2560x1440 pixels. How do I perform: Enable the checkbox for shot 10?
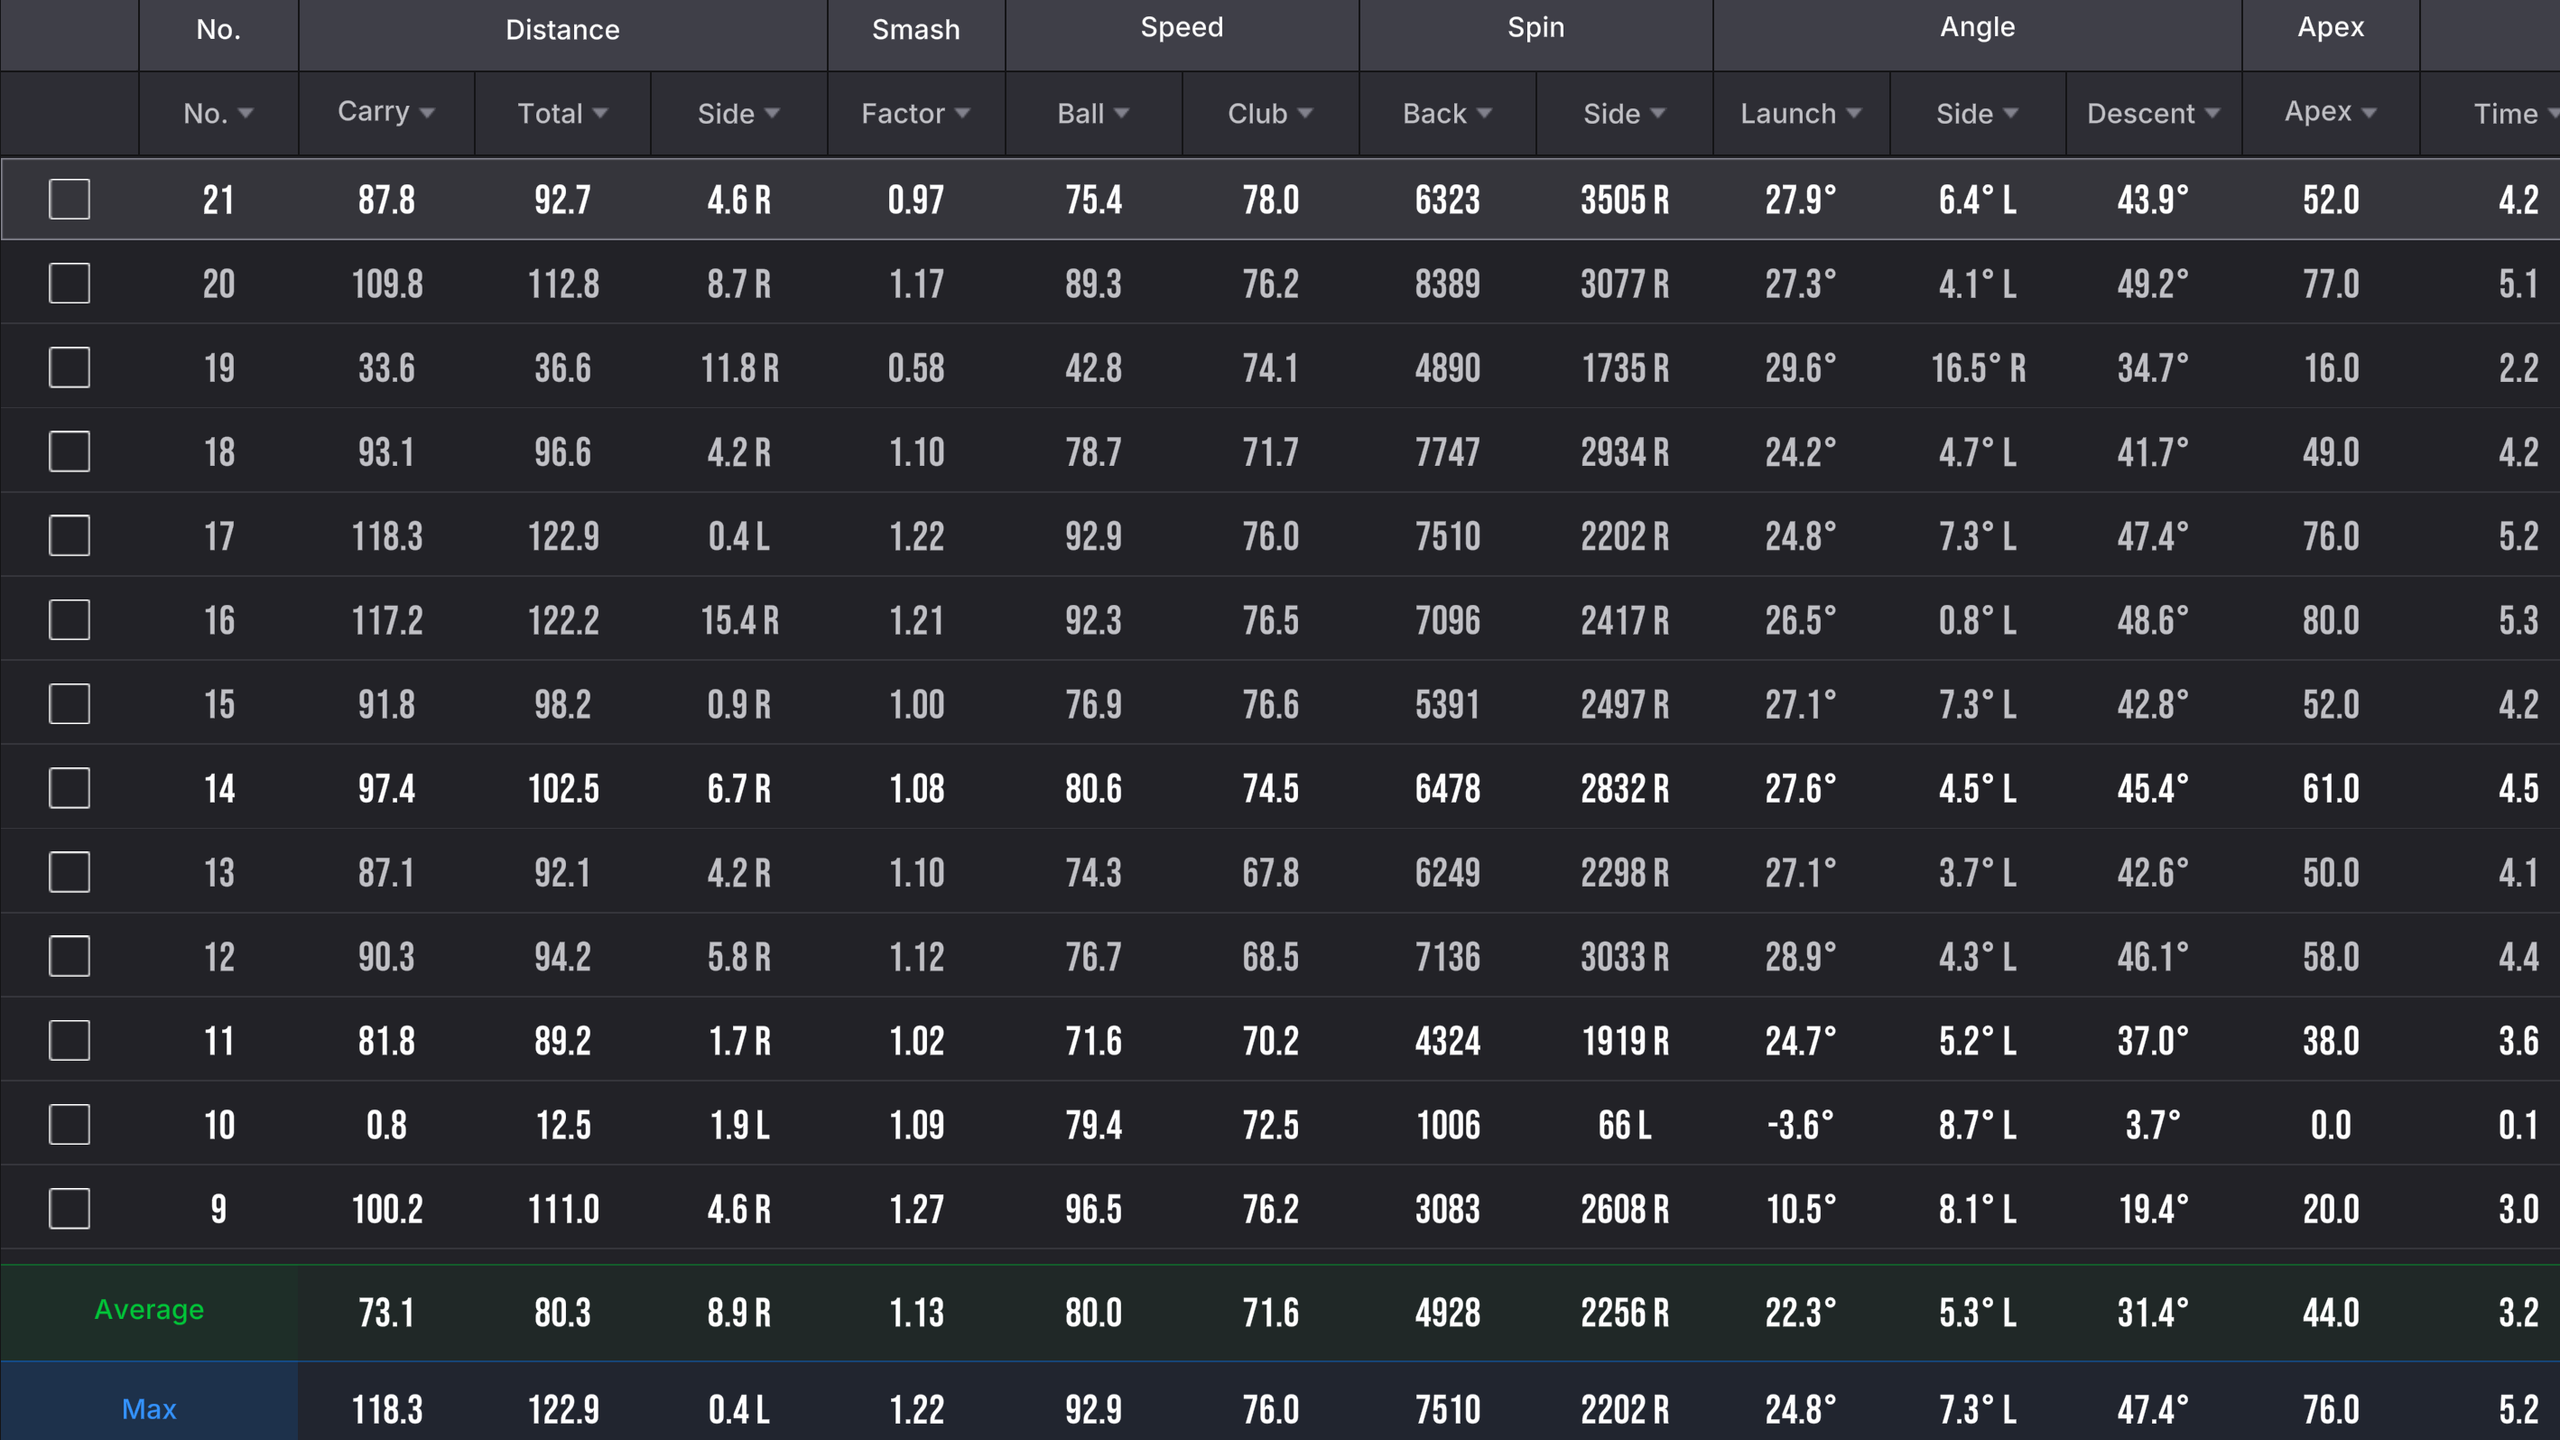(69, 1124)
